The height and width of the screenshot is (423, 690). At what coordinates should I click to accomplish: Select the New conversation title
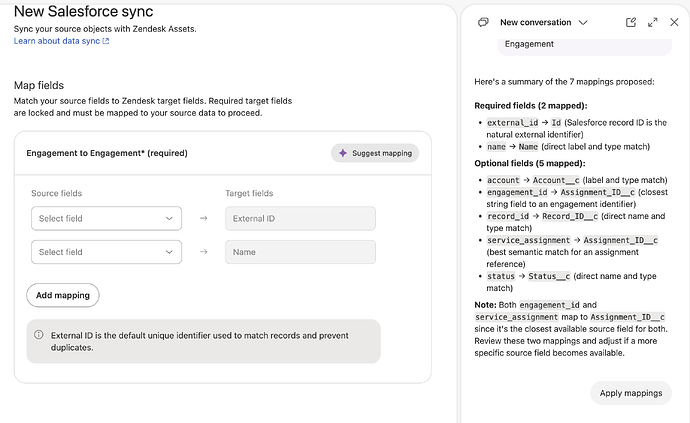coord(536,22)
